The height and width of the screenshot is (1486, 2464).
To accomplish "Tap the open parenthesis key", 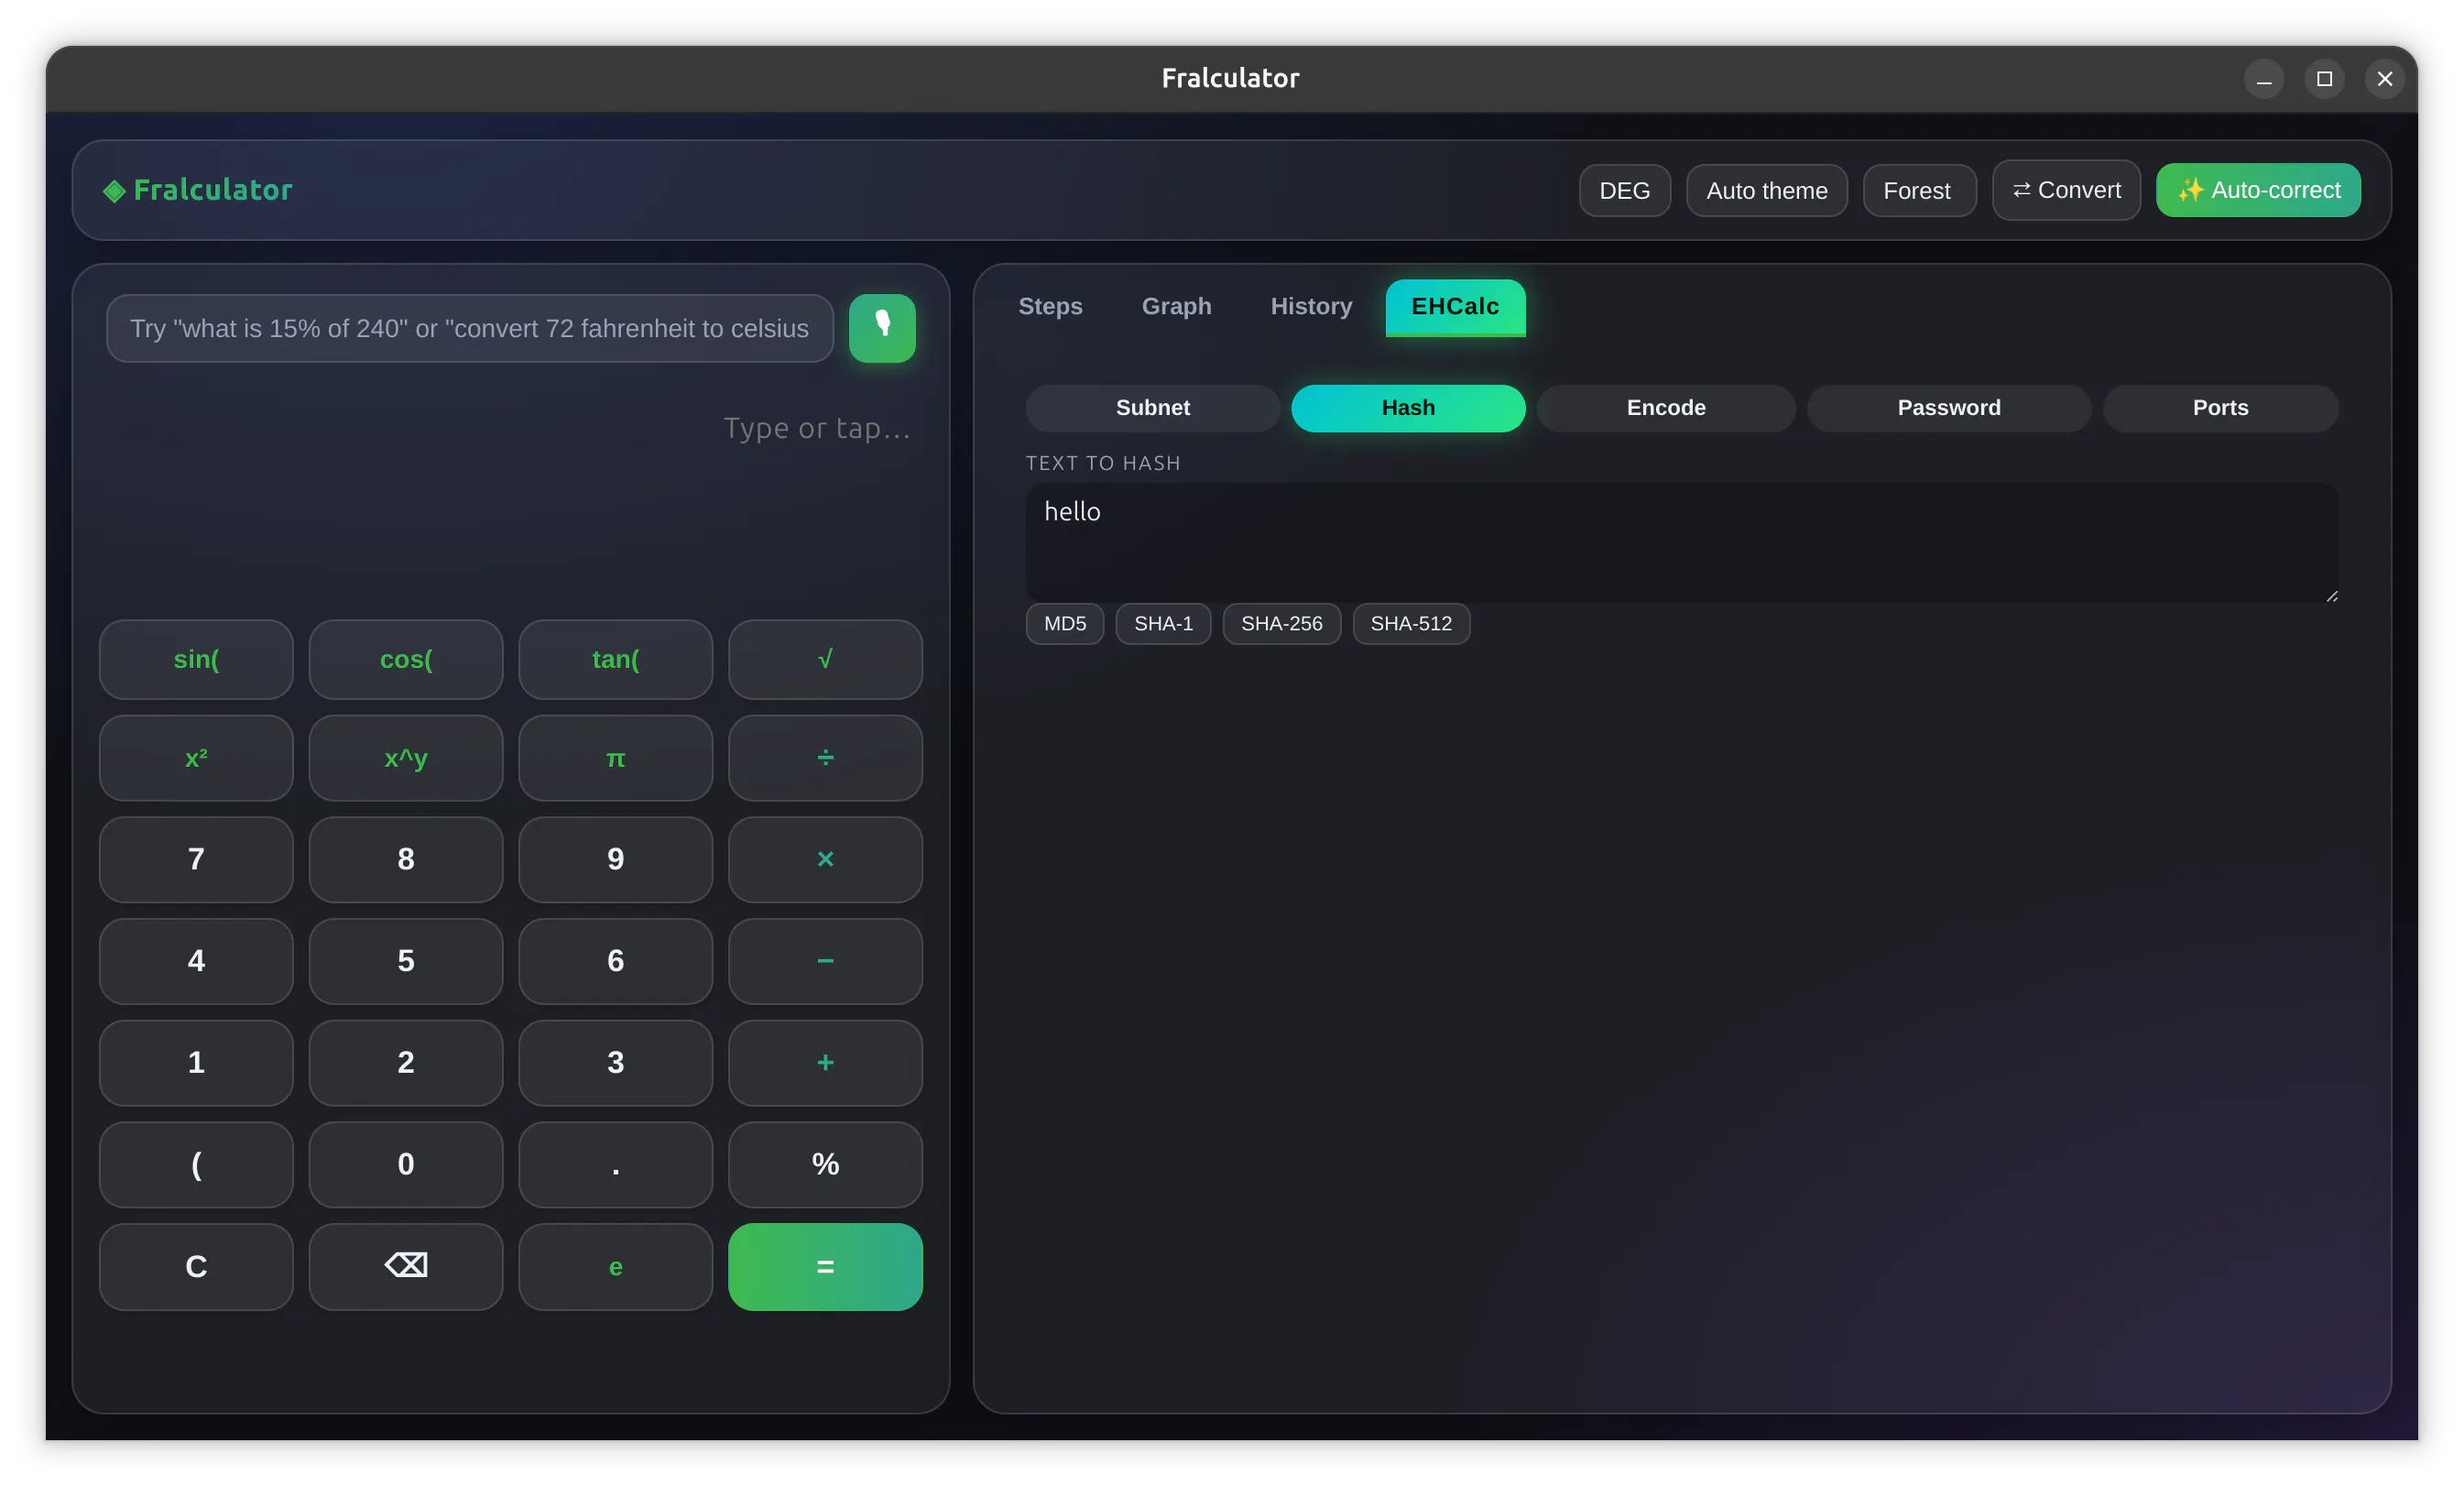I will click(x=196, y=1164).
